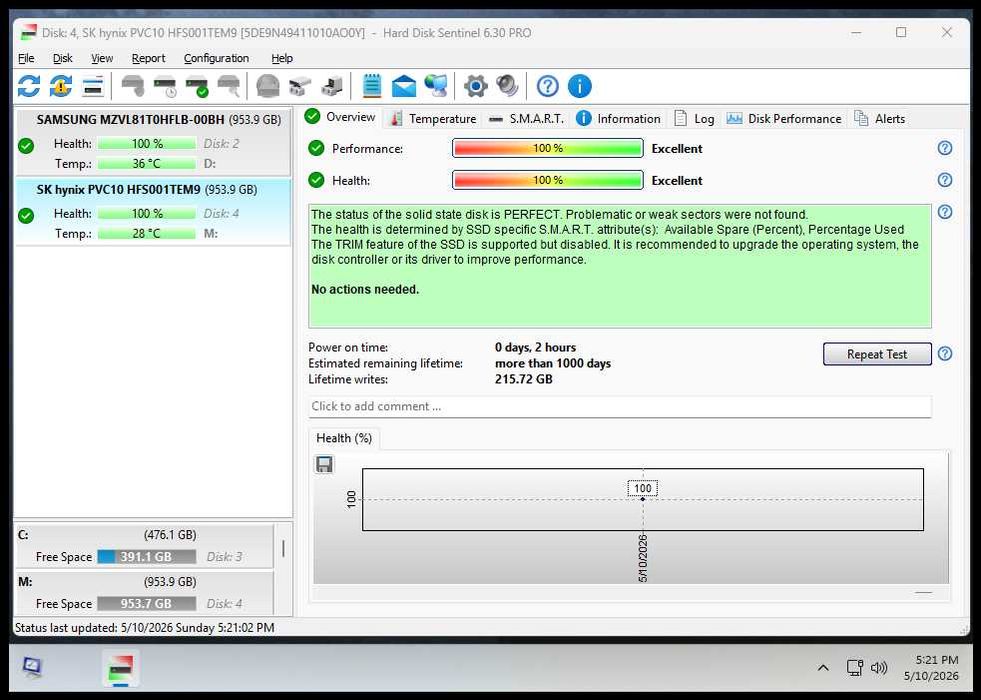Click the globe and monitor network icon
This screenshot has height=700, width=981.
coord(436,86)
